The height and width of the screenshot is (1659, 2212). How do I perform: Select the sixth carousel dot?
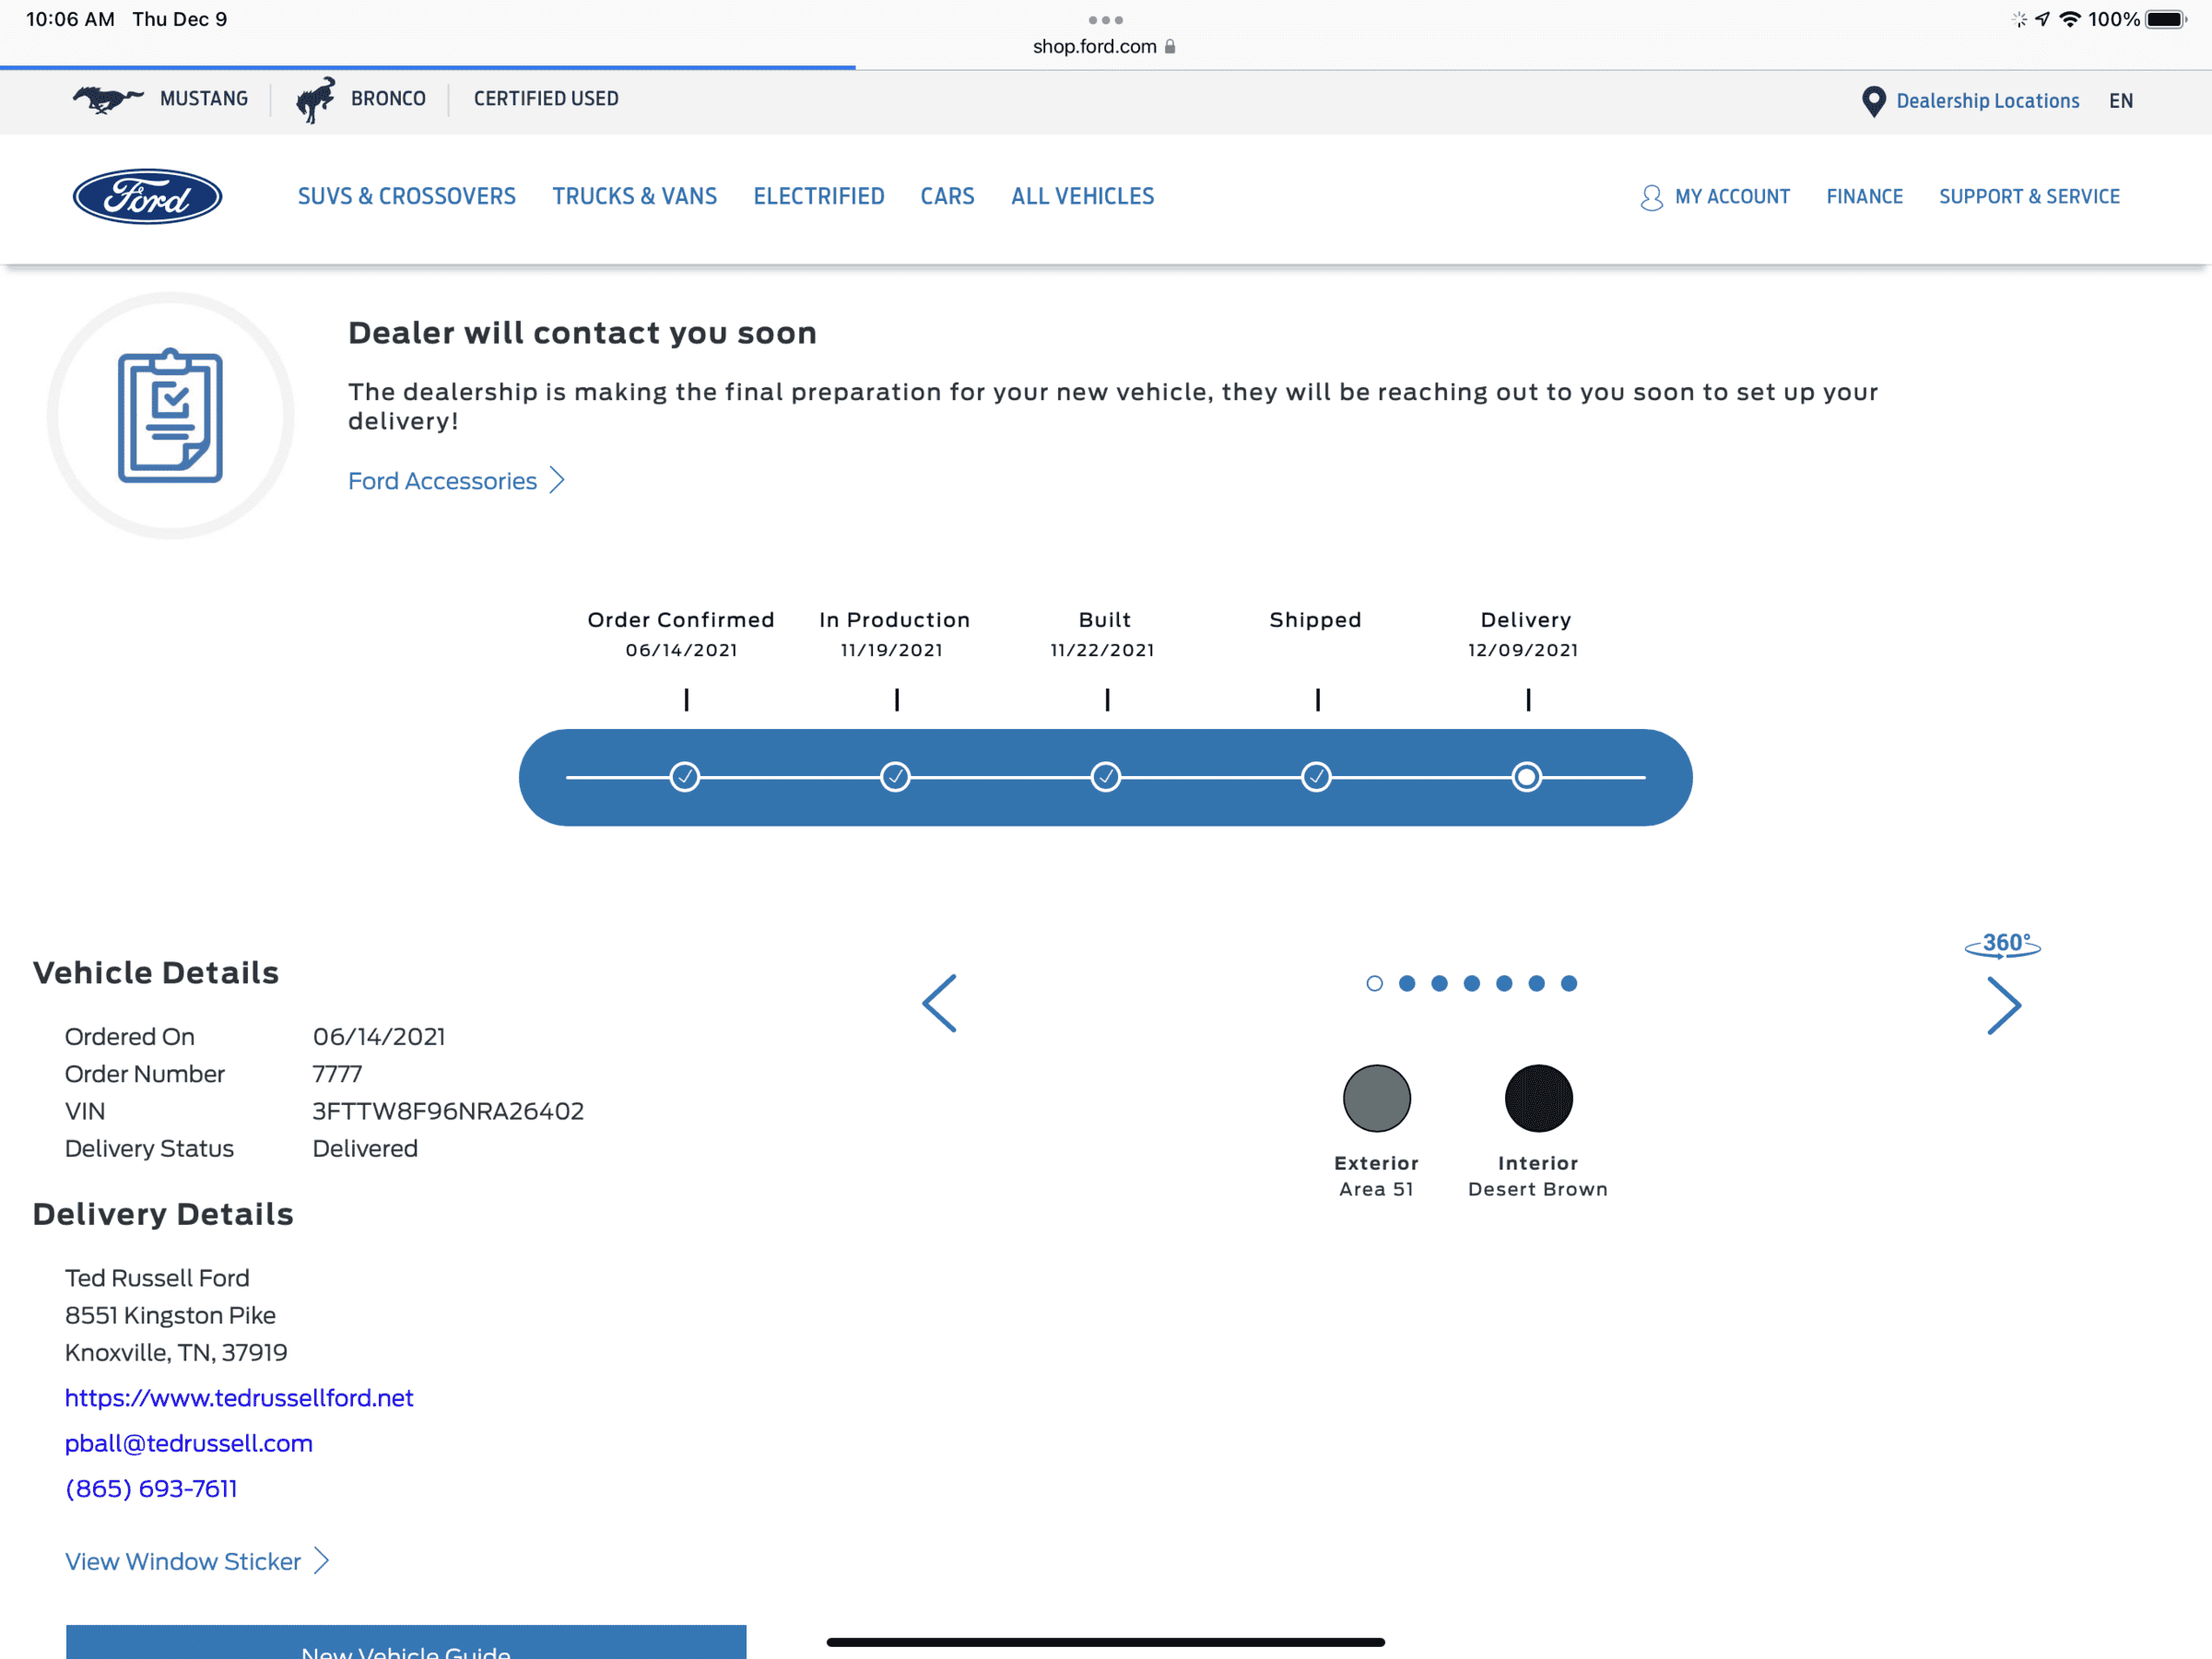point(1537,984)
